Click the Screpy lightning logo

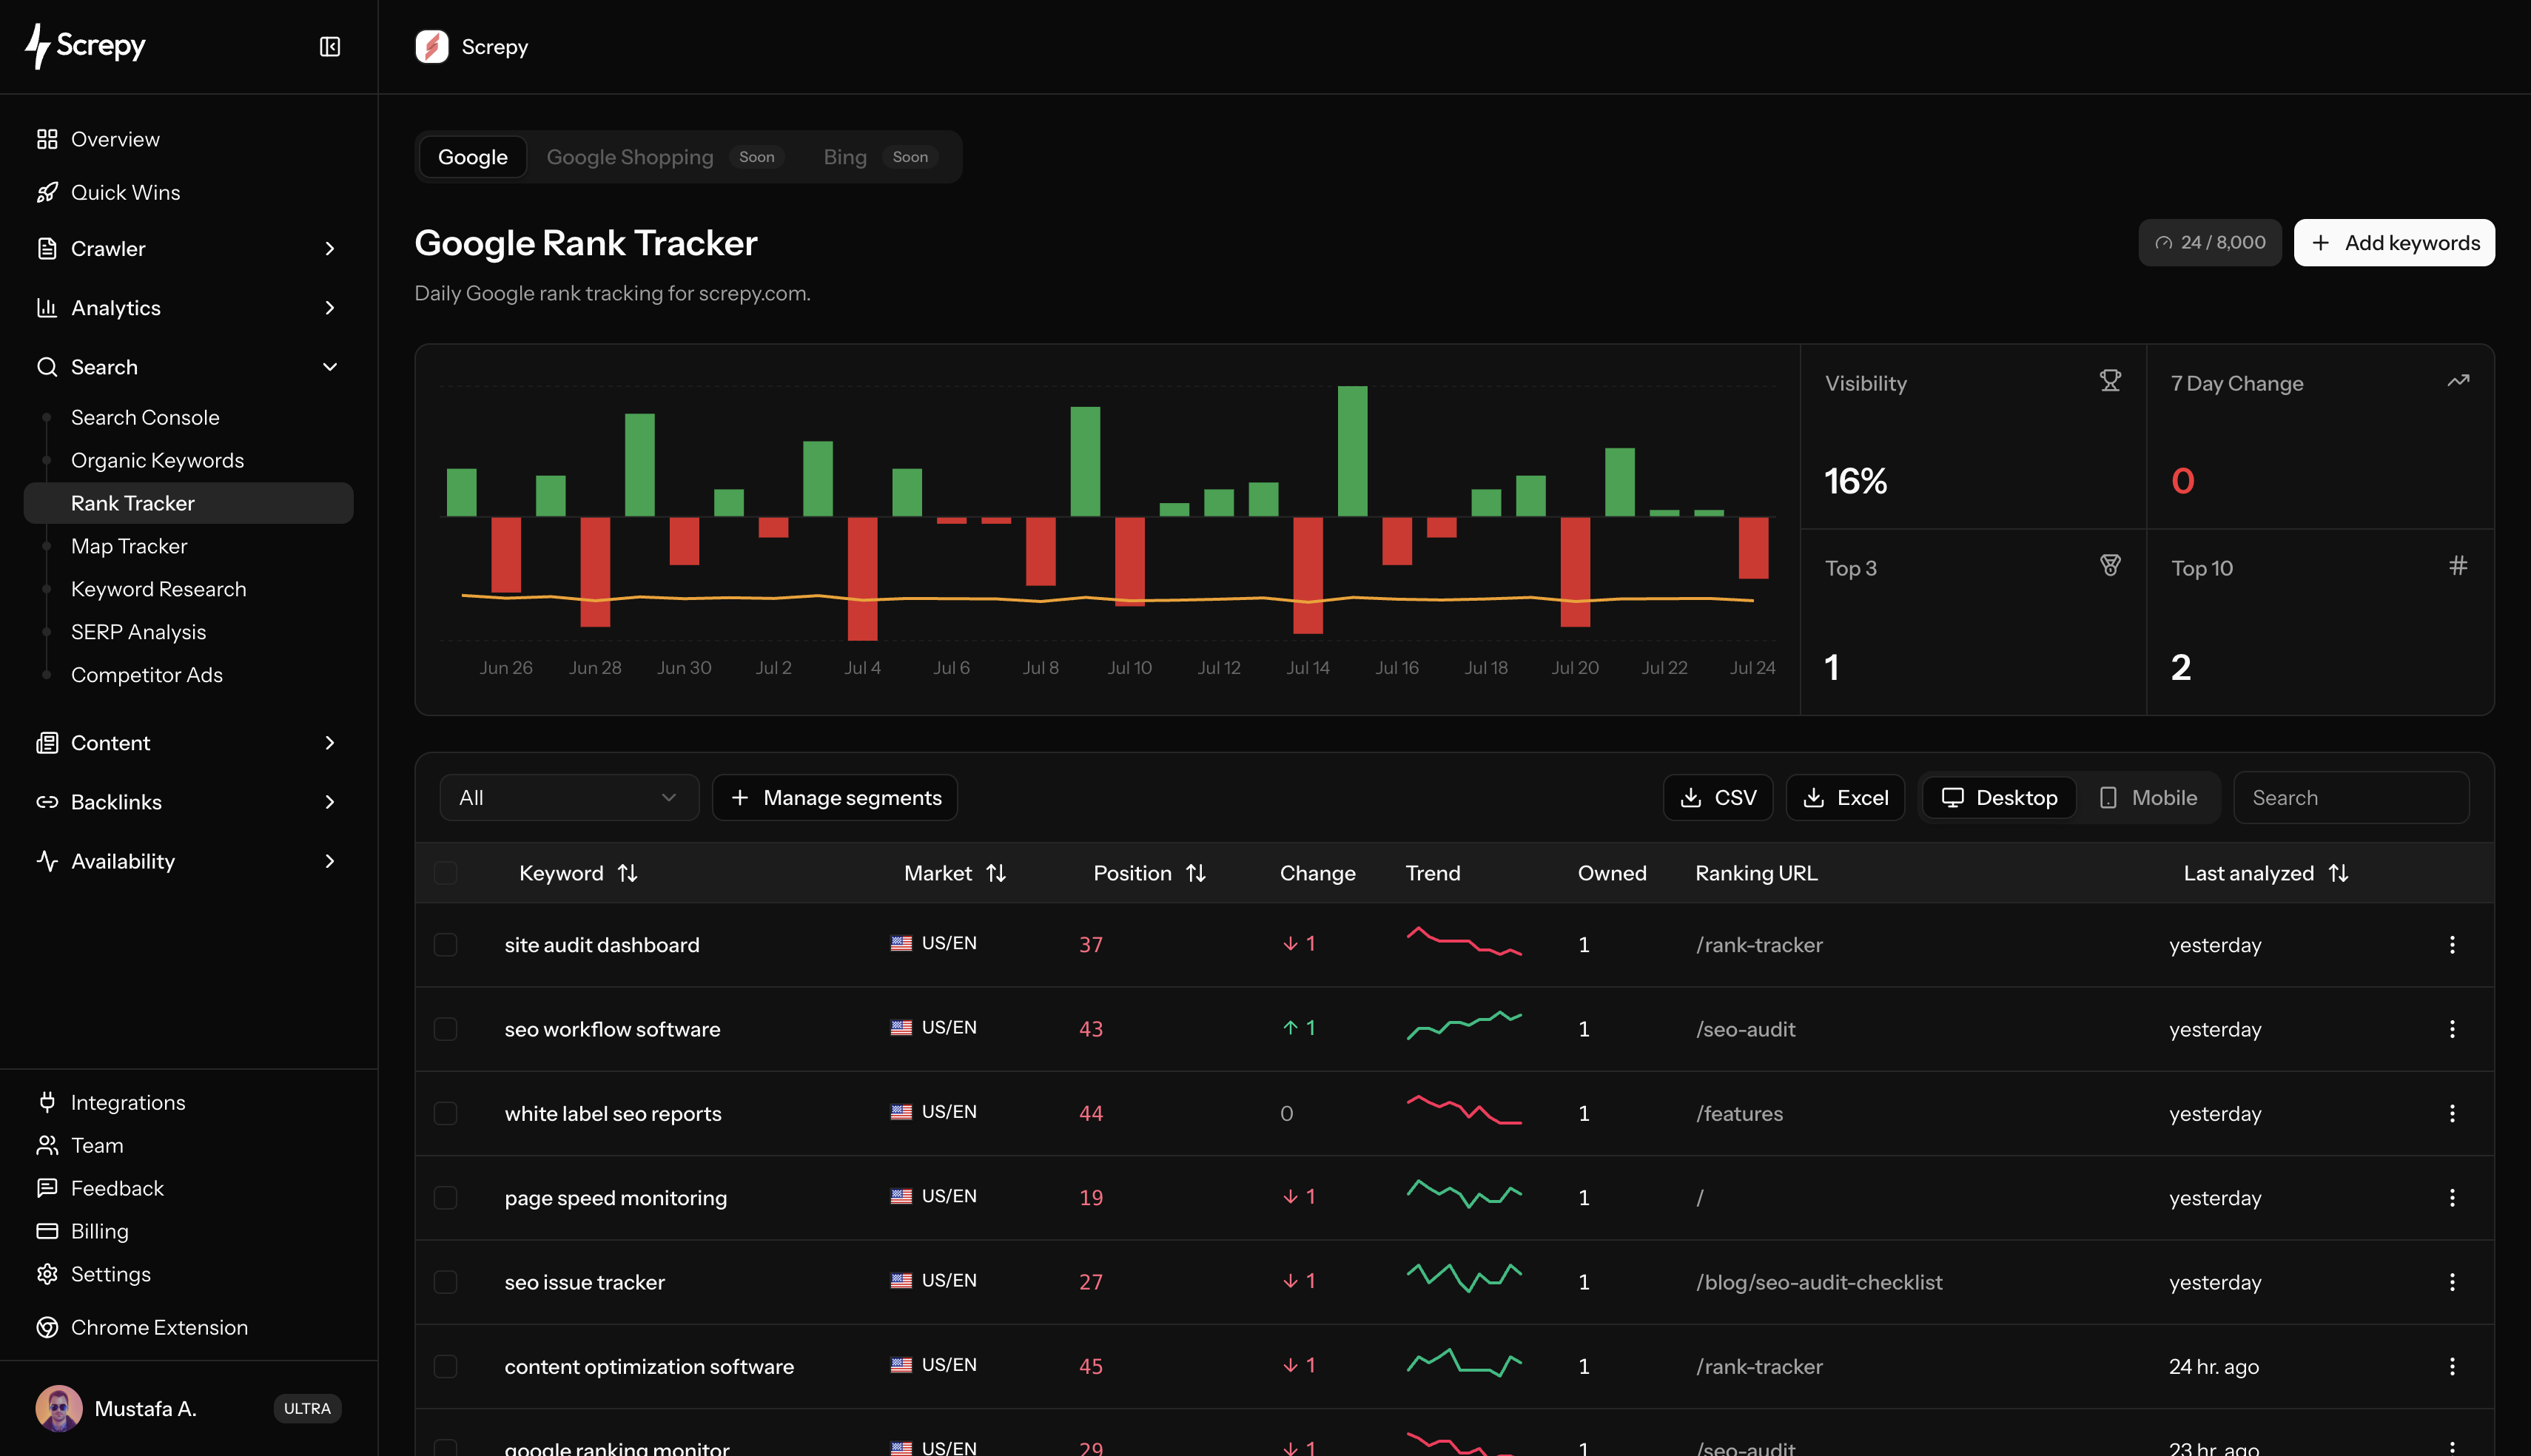[38, 46]
